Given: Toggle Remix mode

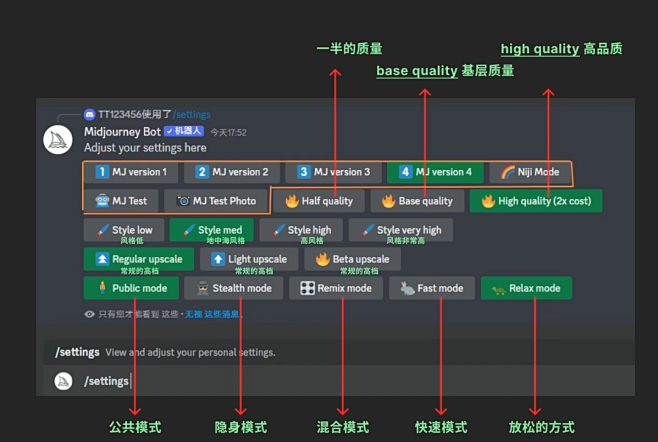Looking at the screenshot, I should tap(336, 288).
